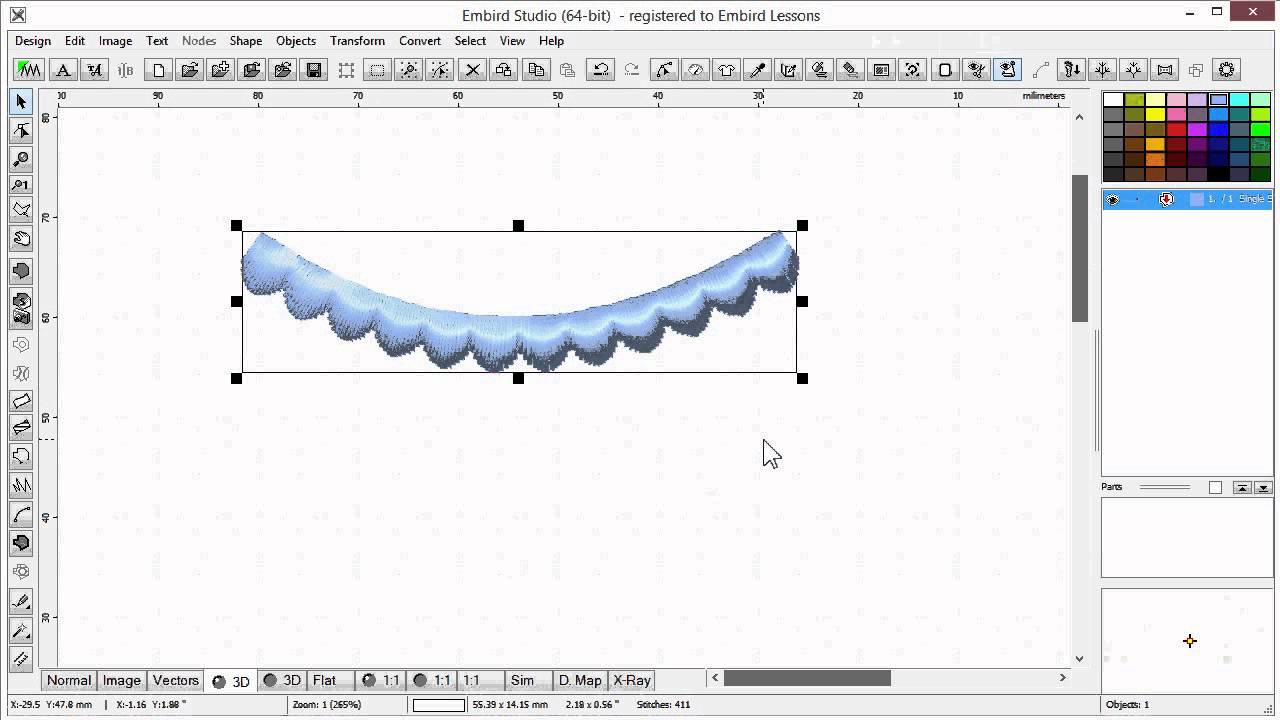This screenshot has height=720, width=1280.
Task: Click the down-arrow button in Parts panel header
Action: tap(1262, 488)
